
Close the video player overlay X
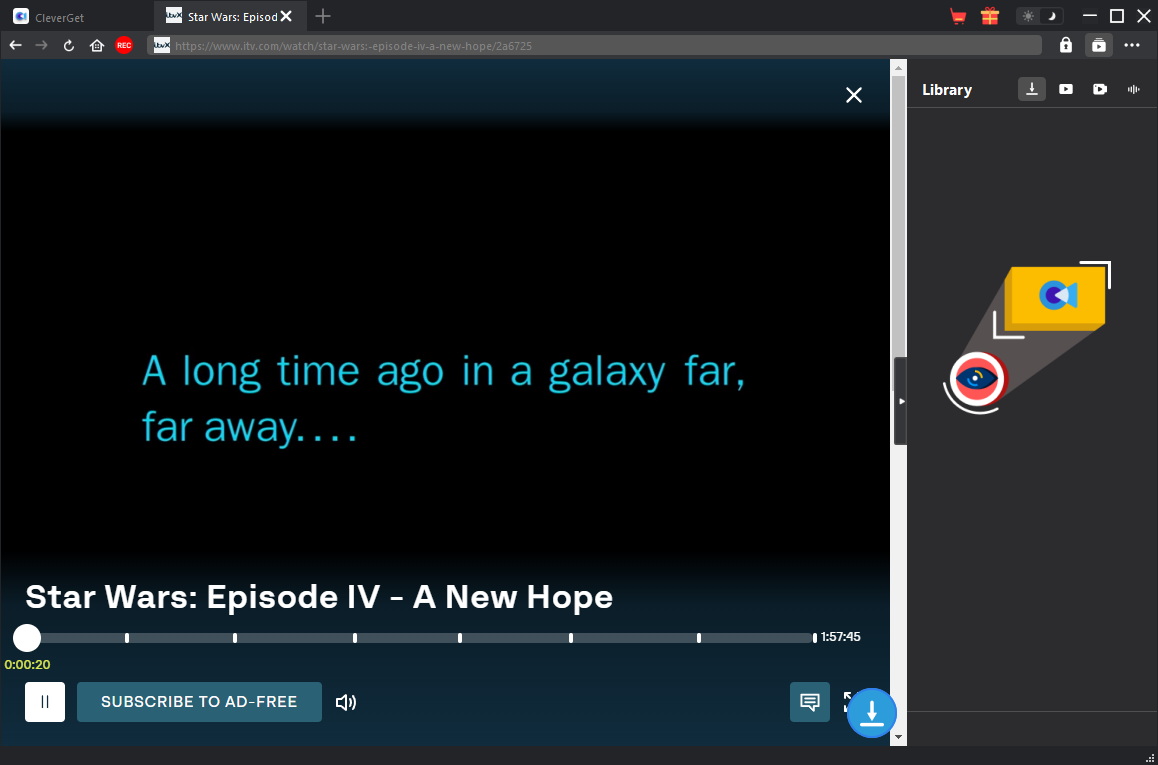pos(854,95)
